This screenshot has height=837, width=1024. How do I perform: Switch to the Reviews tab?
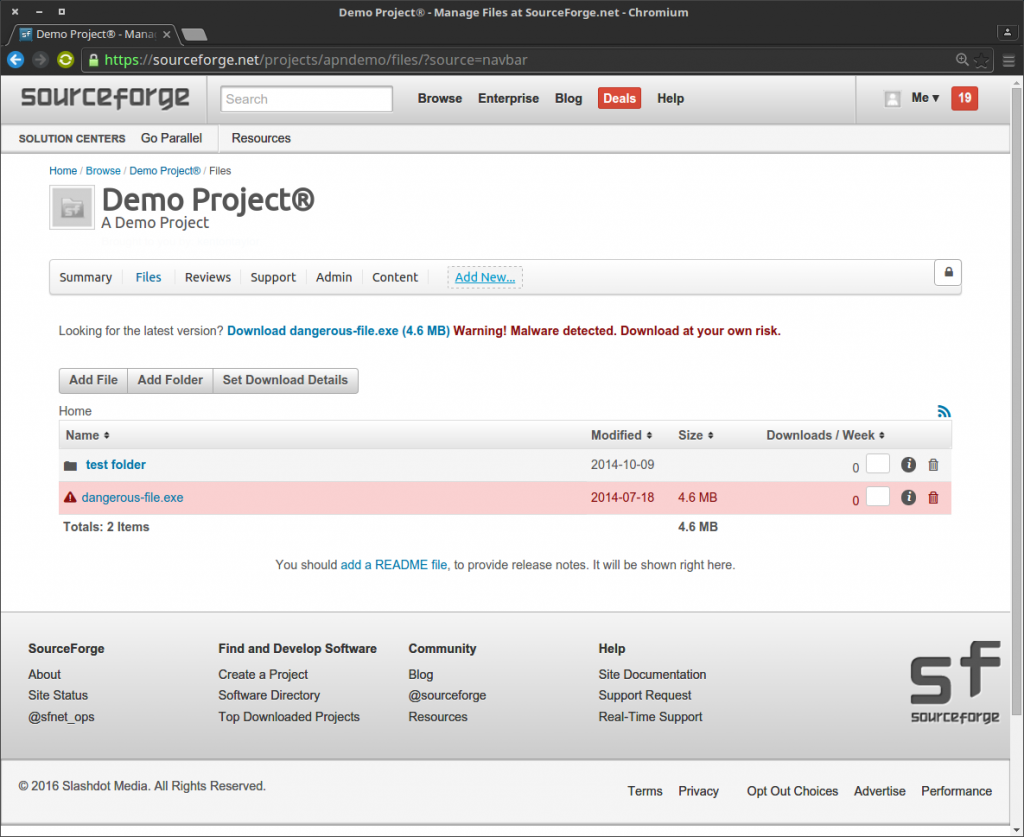click(x=208, y=277)
